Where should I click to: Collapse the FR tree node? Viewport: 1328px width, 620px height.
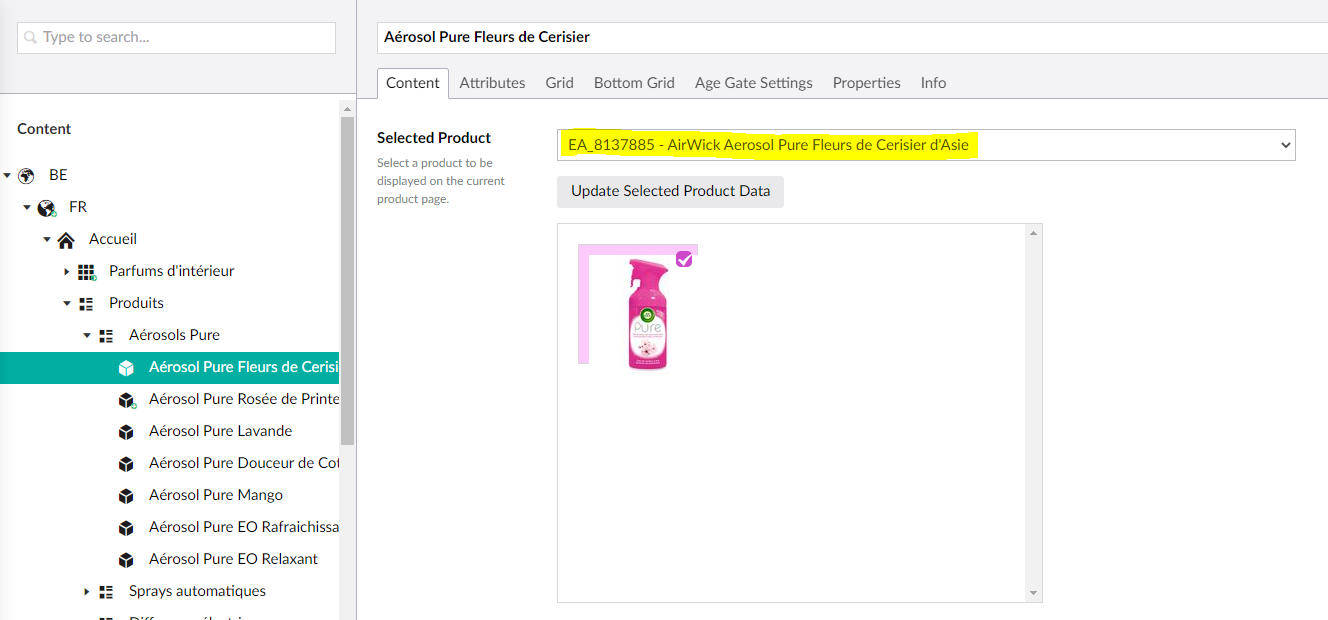[27, 207]
